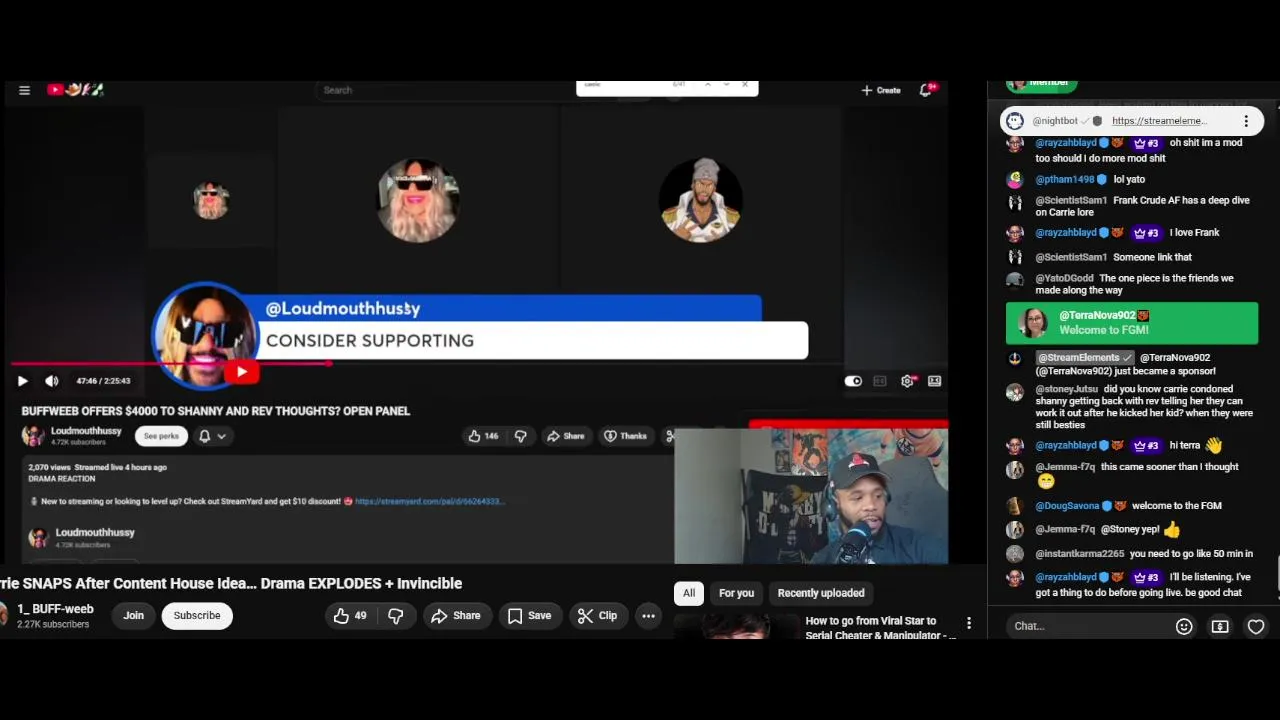Click the Join button
Screen dimensions: 1280x720
(134, 616)
